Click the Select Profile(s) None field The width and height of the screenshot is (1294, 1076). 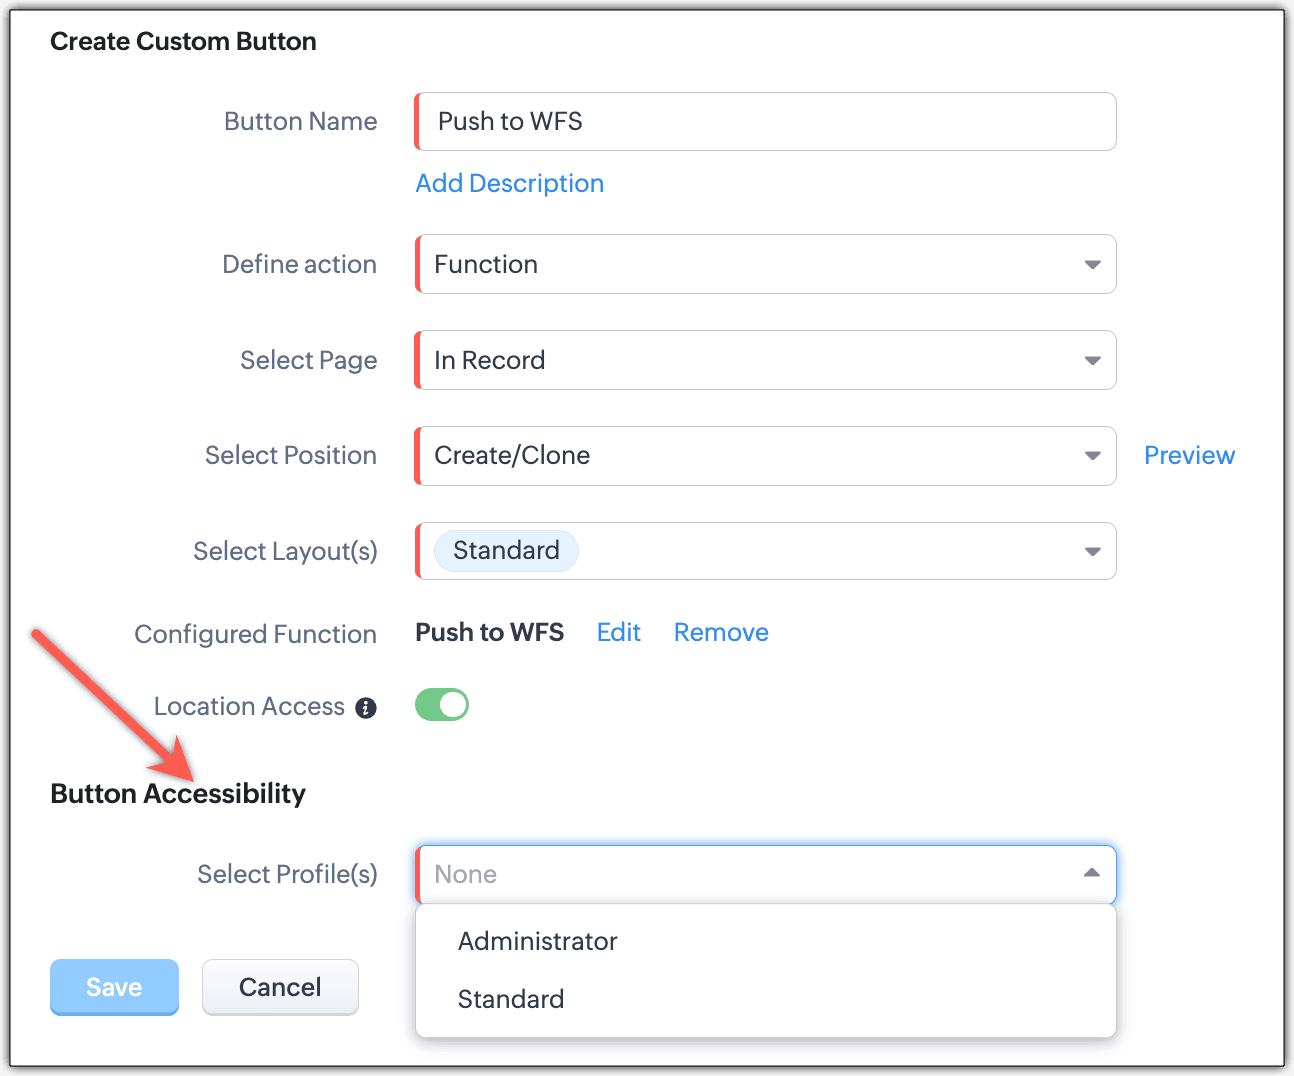[x=740, y=874]
